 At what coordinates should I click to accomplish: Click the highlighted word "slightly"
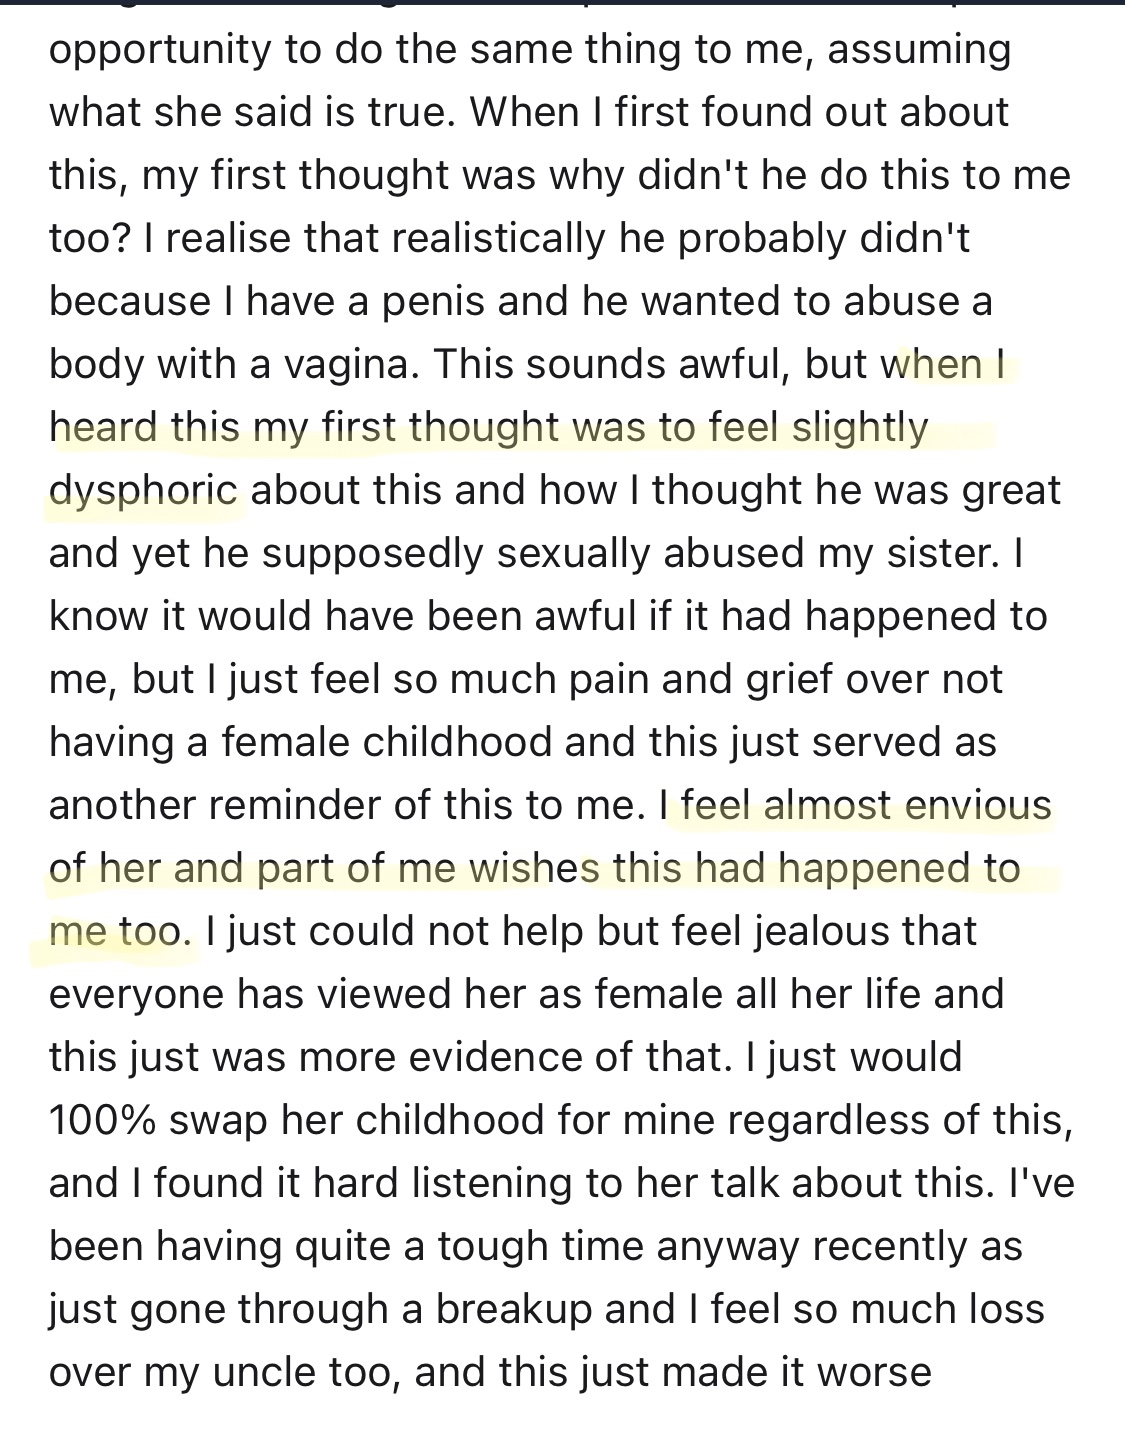[x=860, y=428]
